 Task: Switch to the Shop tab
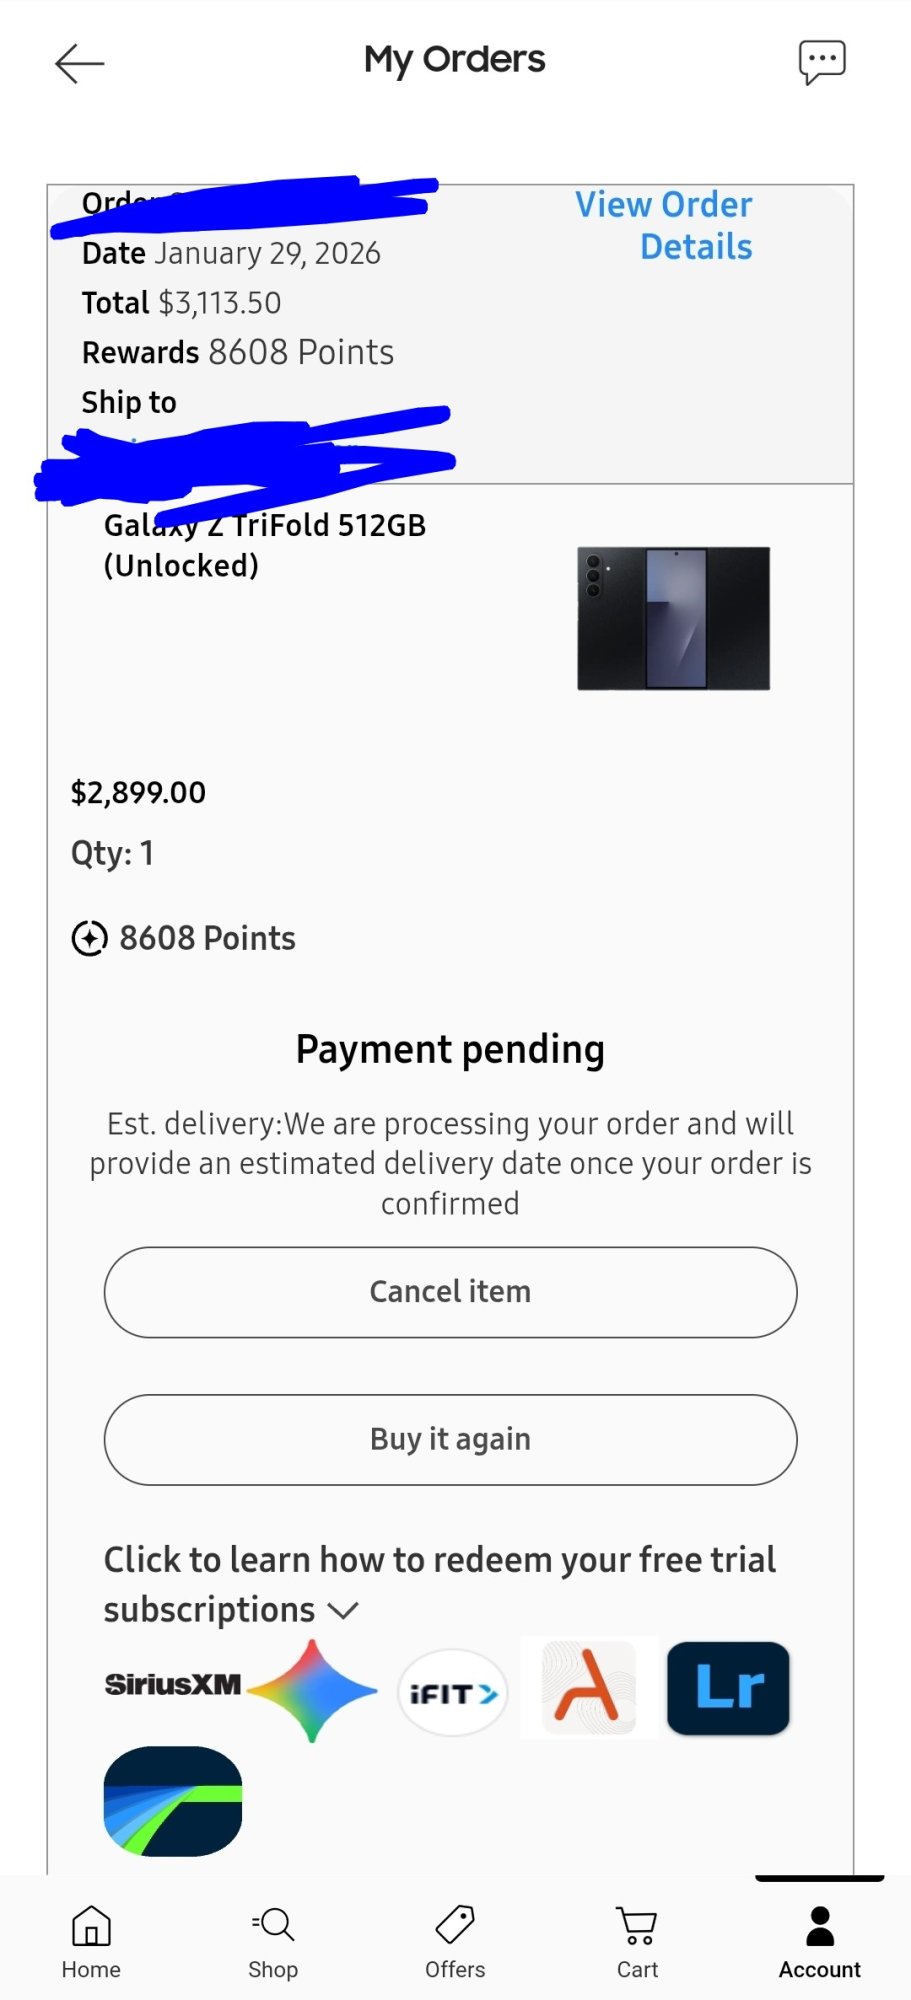coord(273,1941)
